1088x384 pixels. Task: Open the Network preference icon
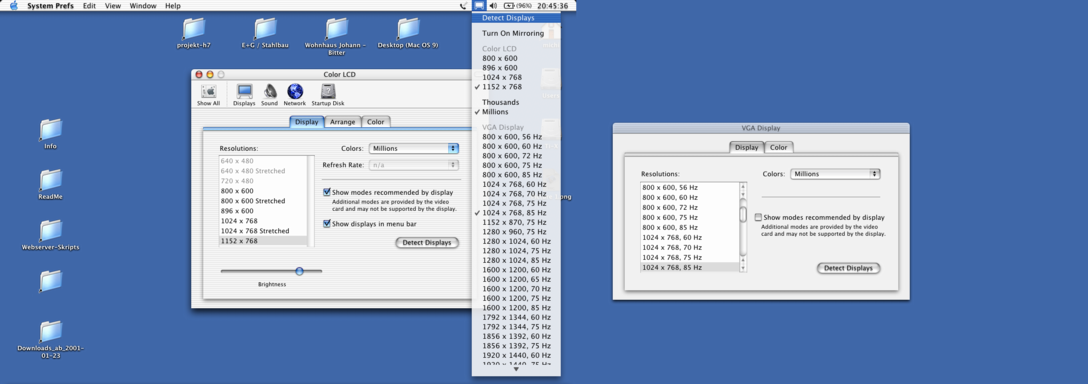[295, 94]
